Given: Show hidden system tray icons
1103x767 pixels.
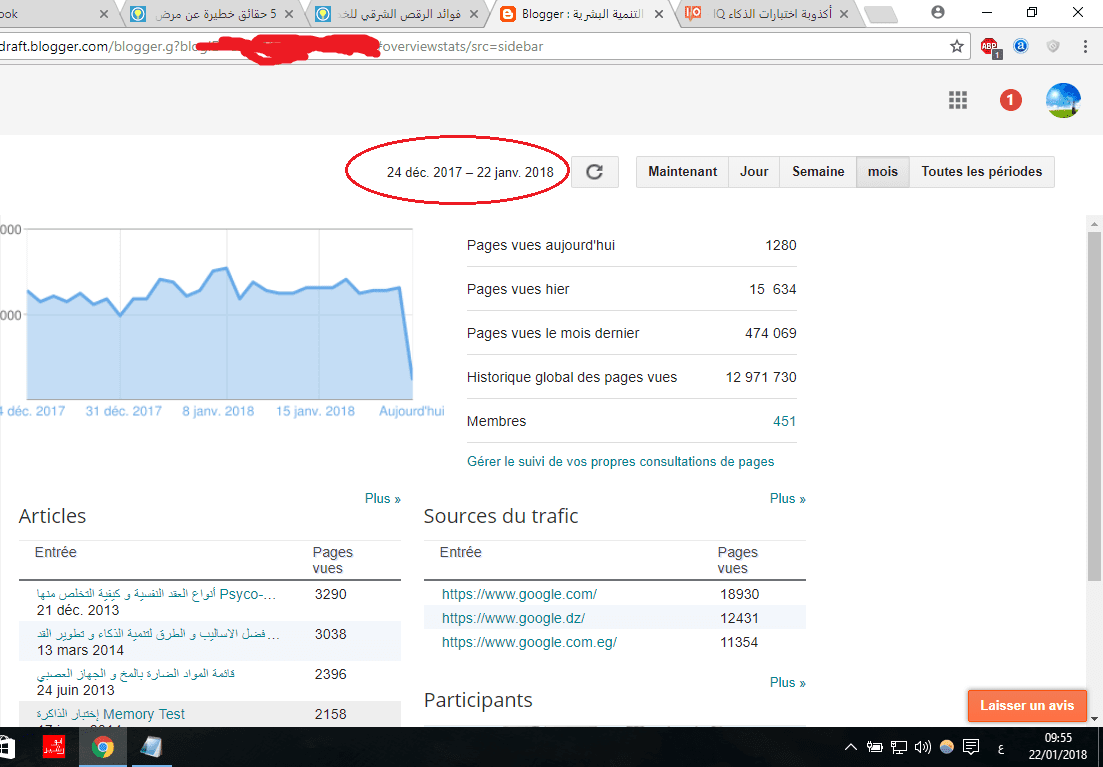Looking at the screenshot, I should pos(850,747).
